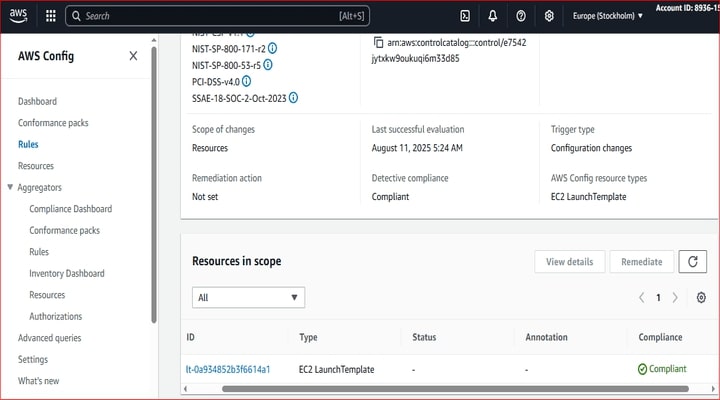Click the Compliant status in table row
The height and width of the screenshot is (400, 720).
(x=662, y=369)
